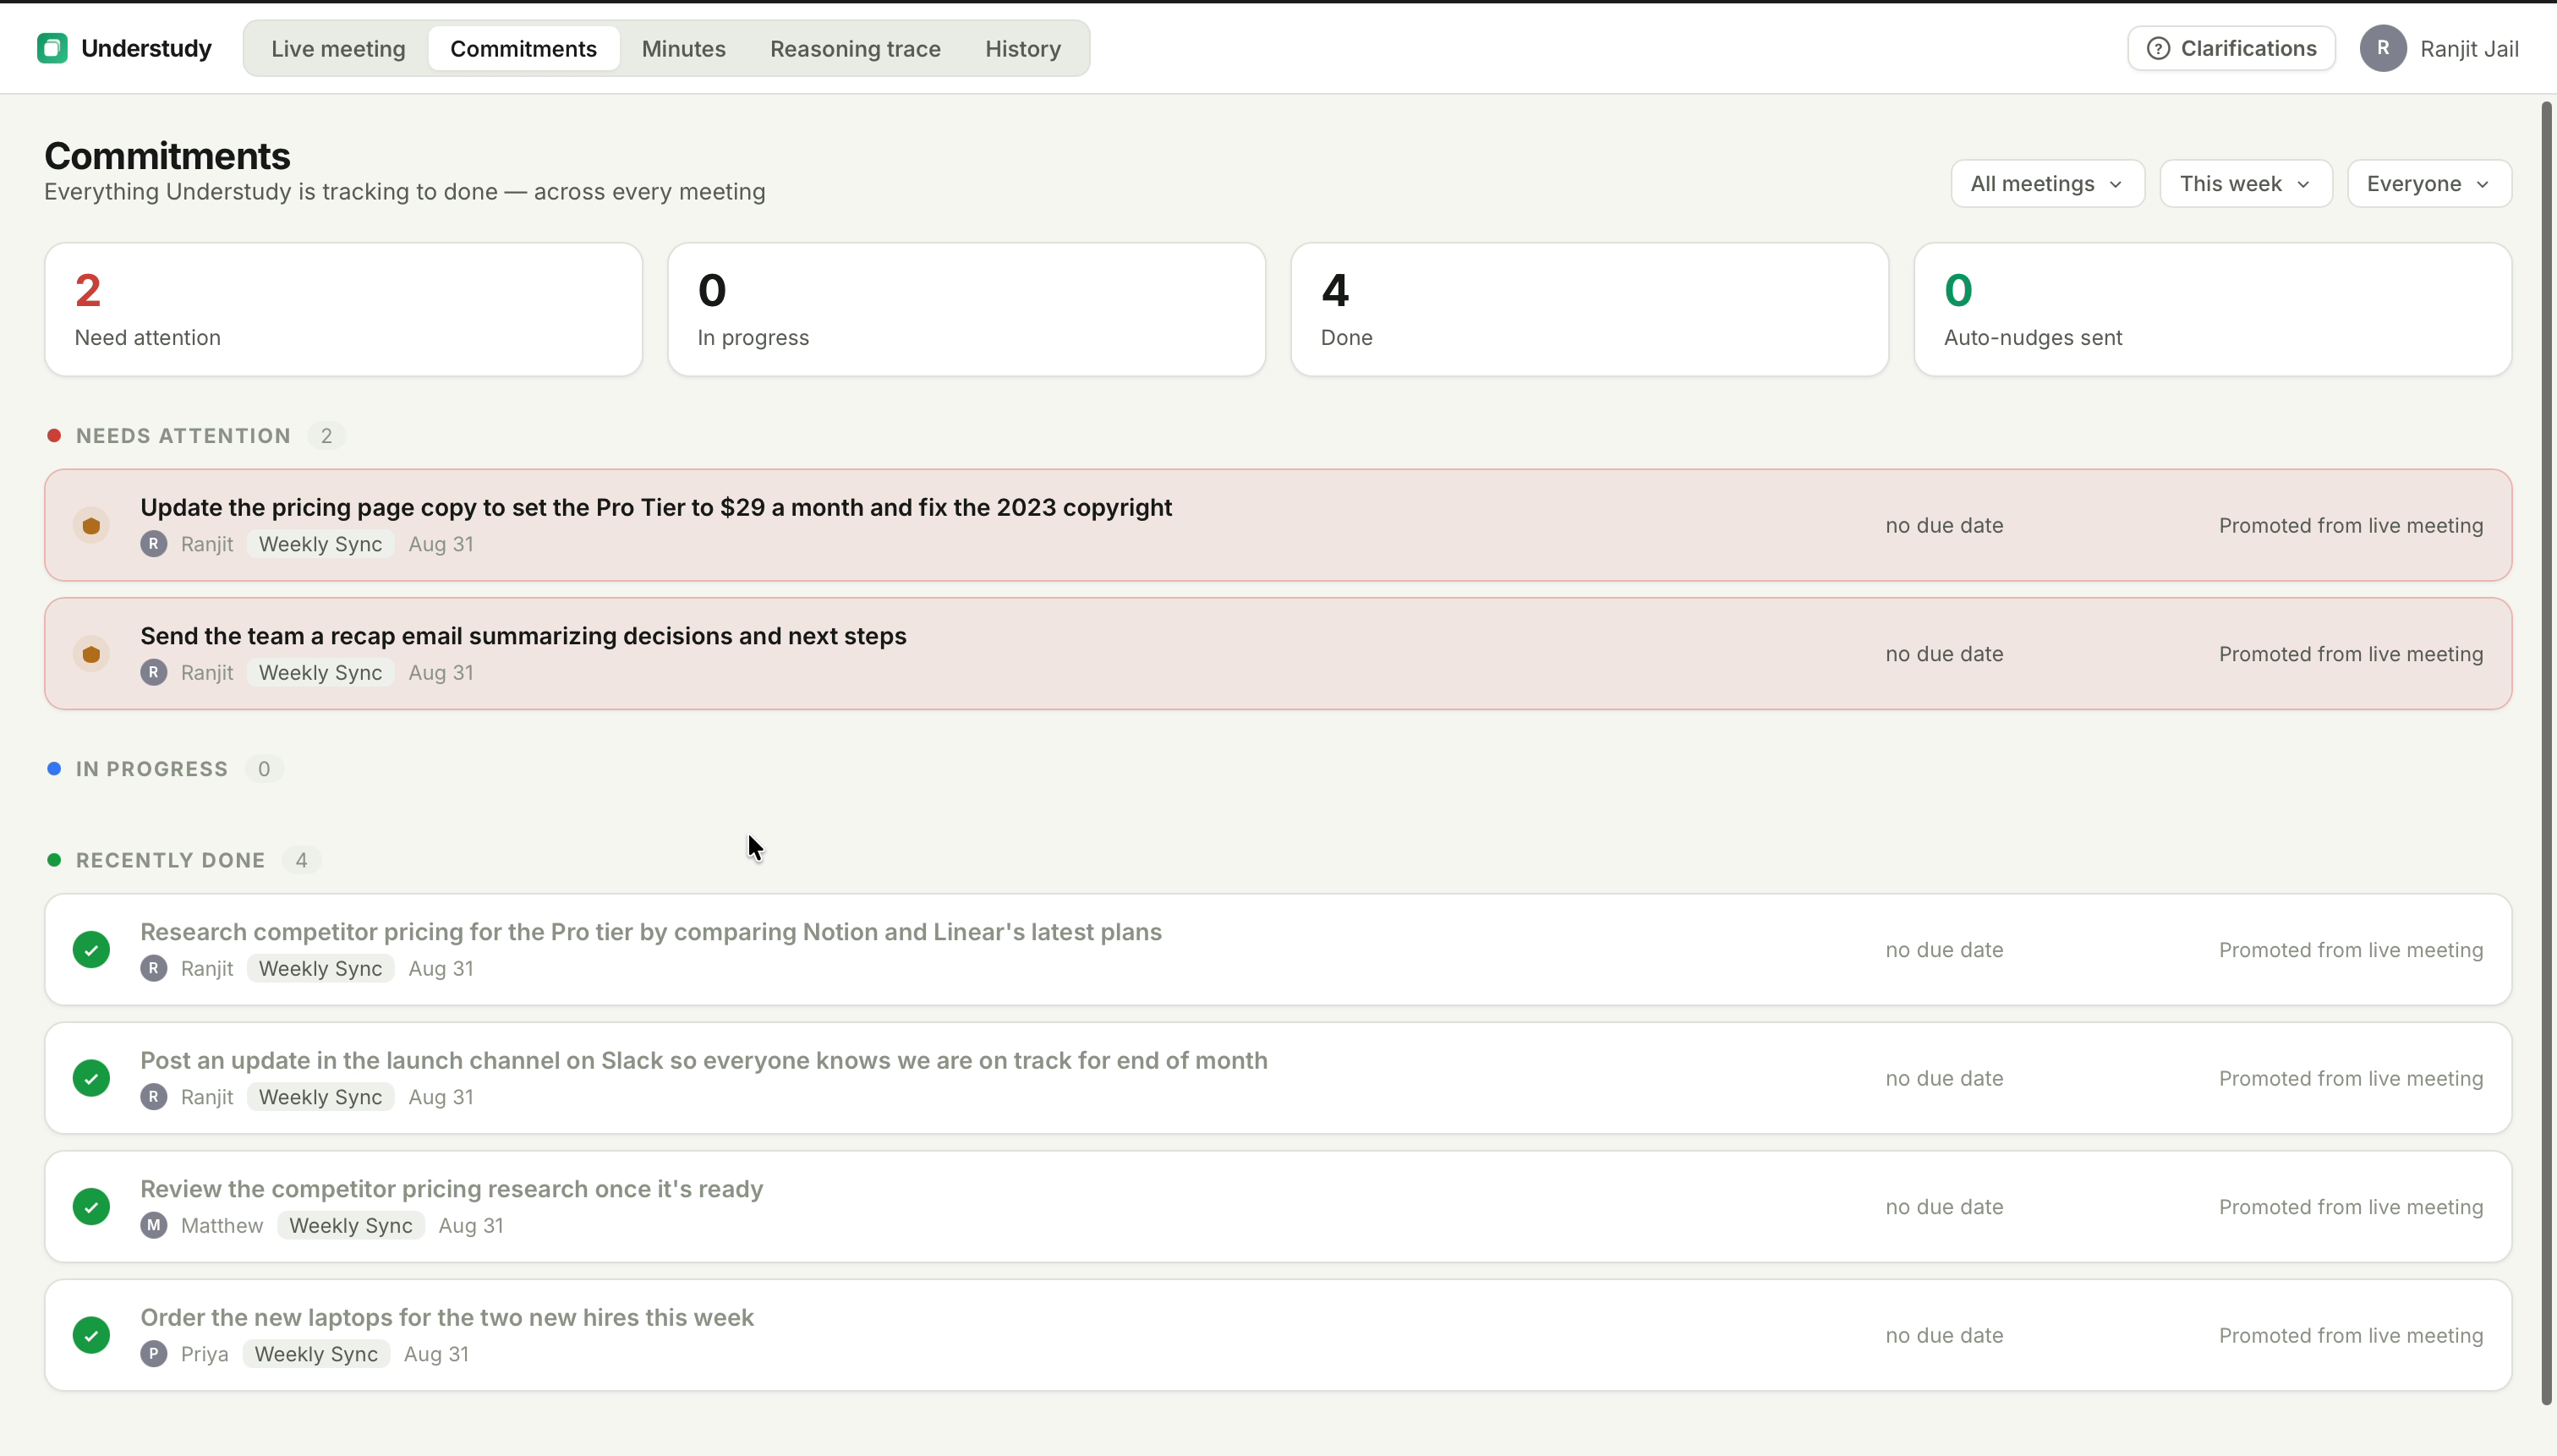
Task: Click Matthew's avatar on the competitor review item
Action: click(x=153, y=1225)
